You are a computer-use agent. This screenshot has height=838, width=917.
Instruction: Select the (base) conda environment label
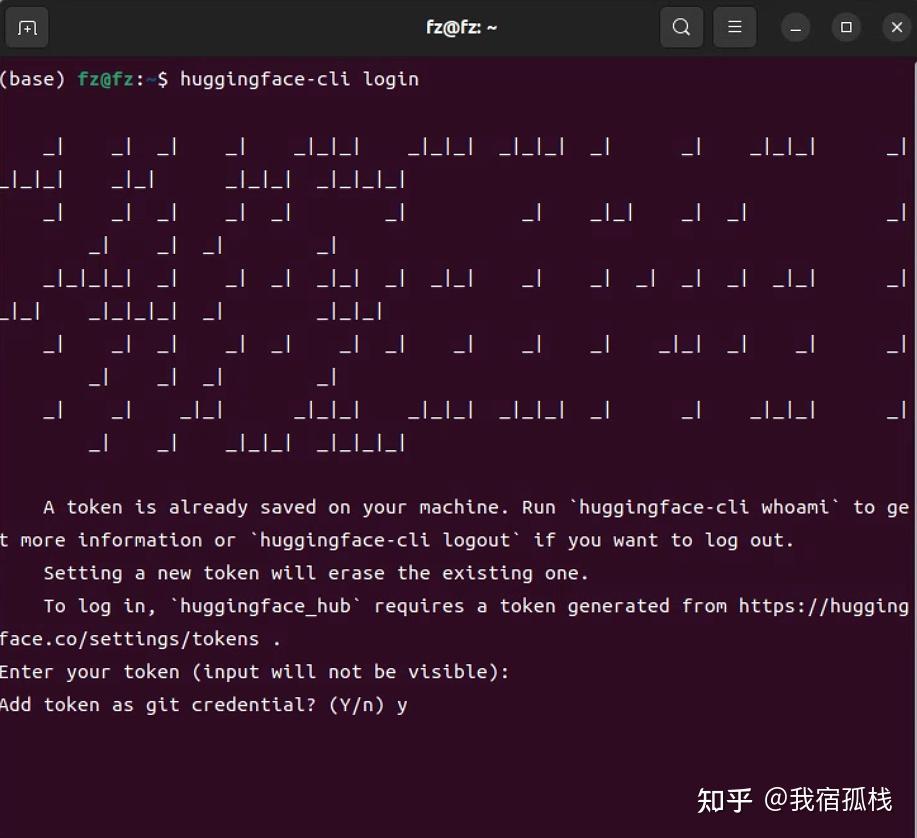[32, 79]
